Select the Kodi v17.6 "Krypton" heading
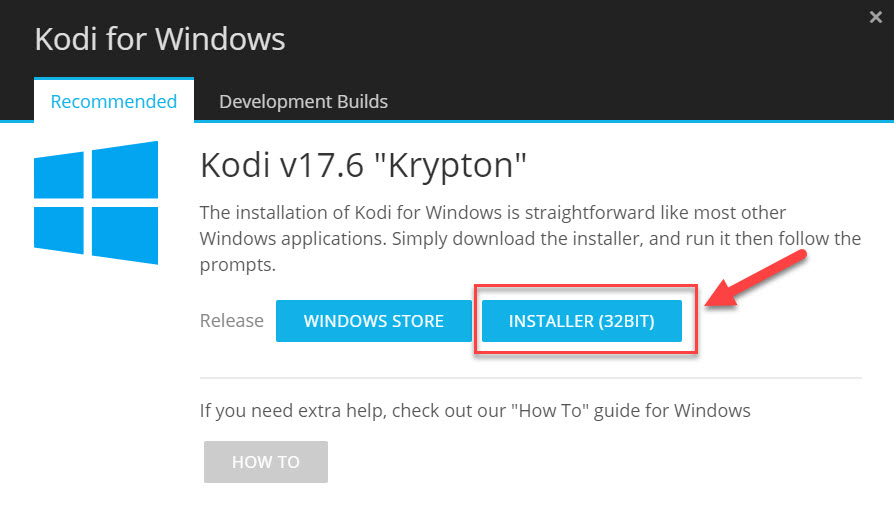Image resolution: width=894 pixels, height=514 pixels. [x=363, y=165]
